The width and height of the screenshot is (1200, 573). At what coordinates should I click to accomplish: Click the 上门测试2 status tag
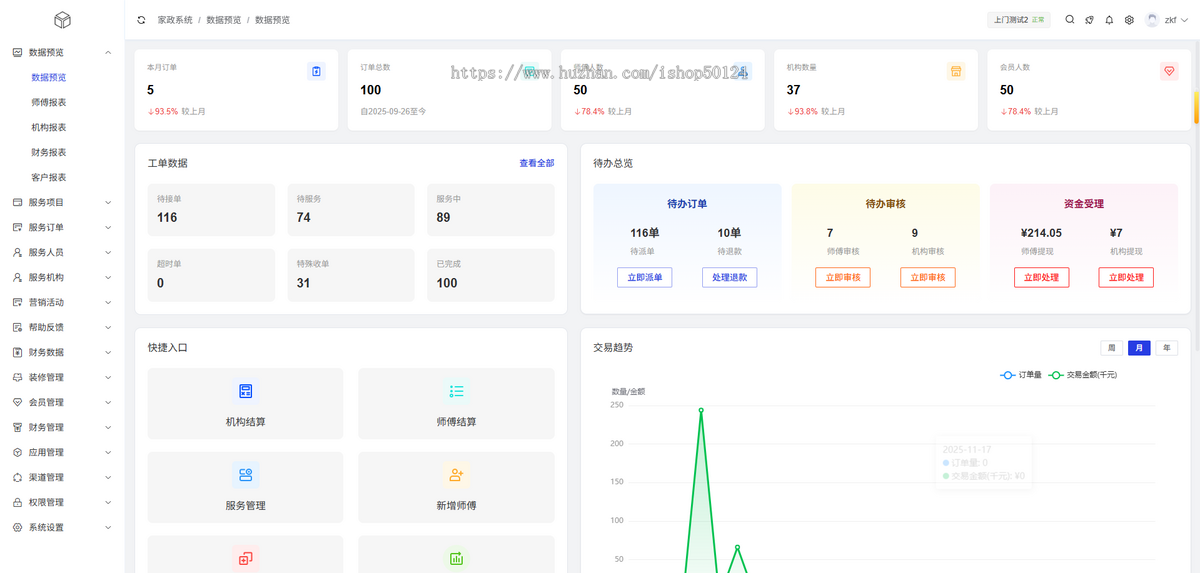click(1018, 20)
